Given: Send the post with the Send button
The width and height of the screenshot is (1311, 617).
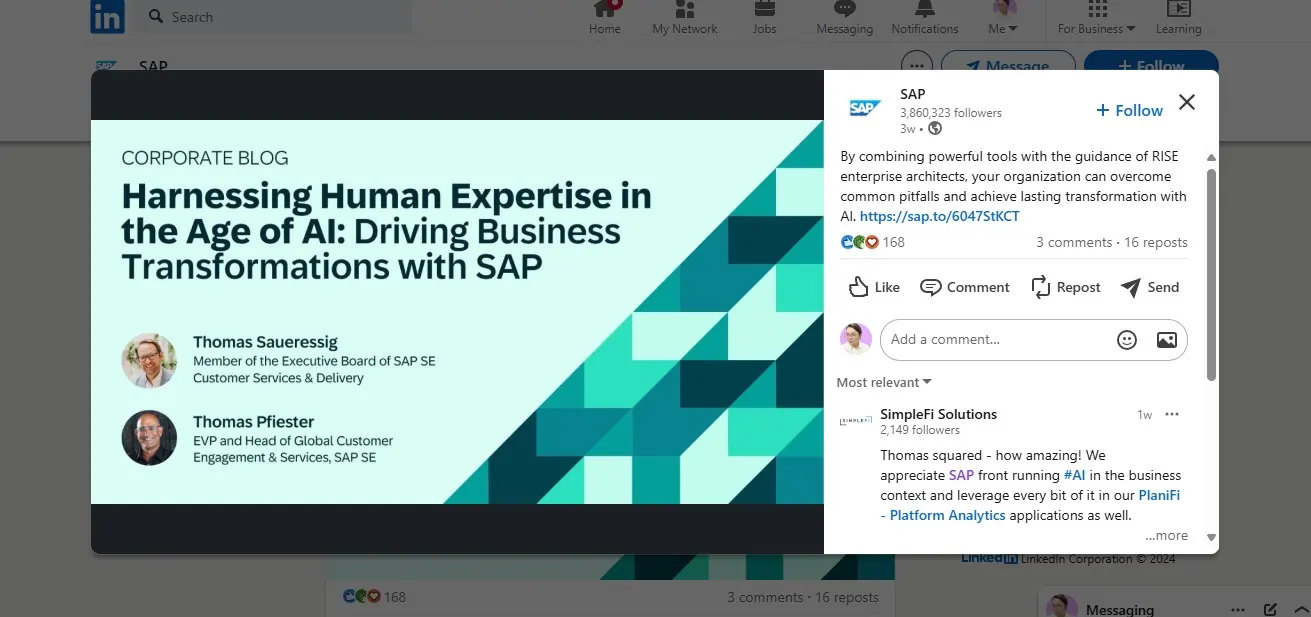Looking at the screenshot, I should click(x=1150, y=287).
